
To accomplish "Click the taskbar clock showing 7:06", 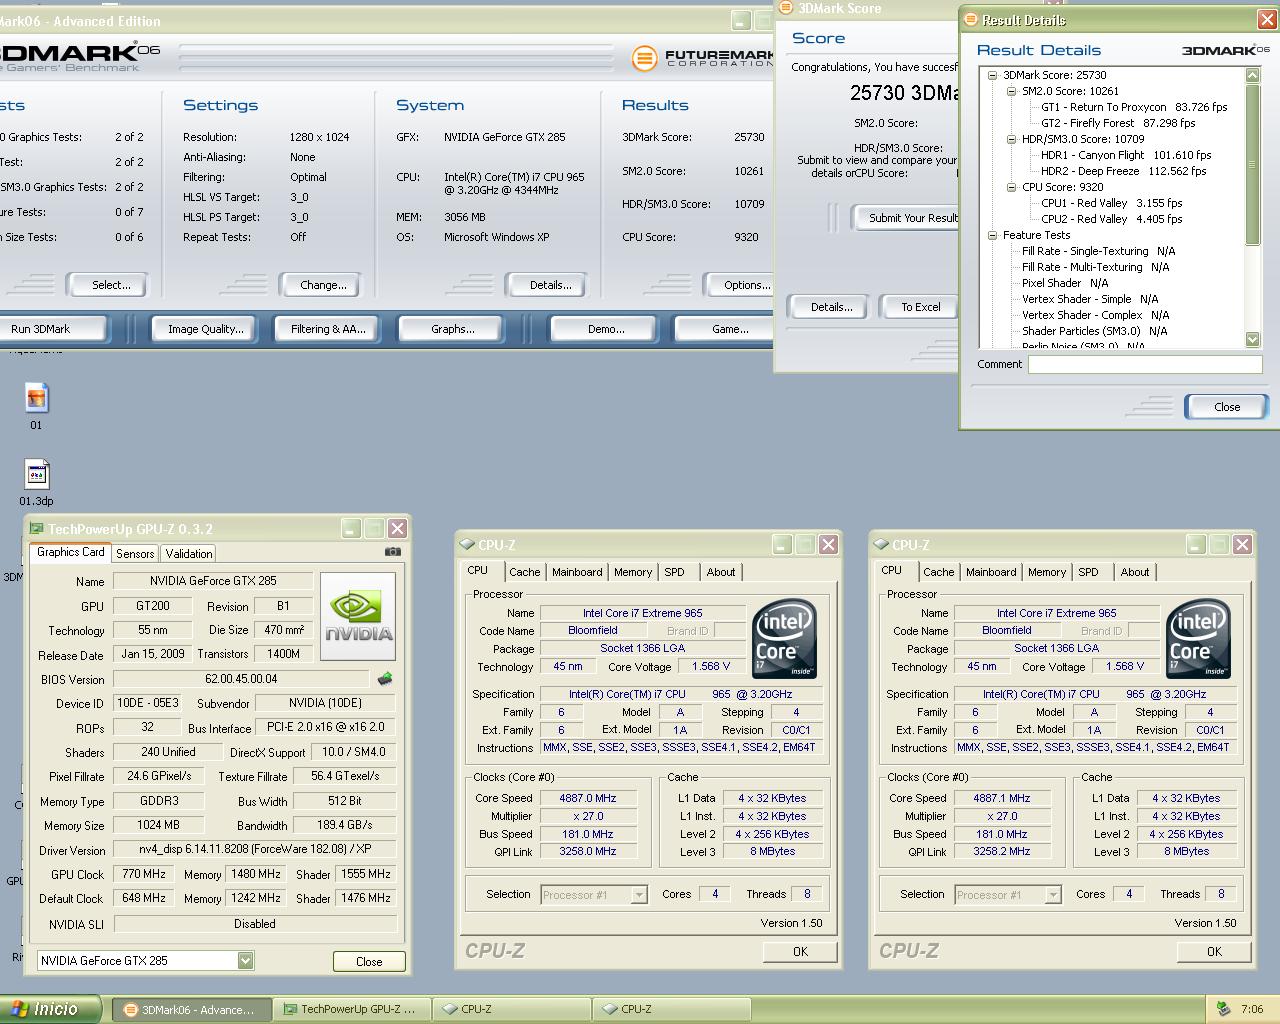I will [x=1252, y=1009].
